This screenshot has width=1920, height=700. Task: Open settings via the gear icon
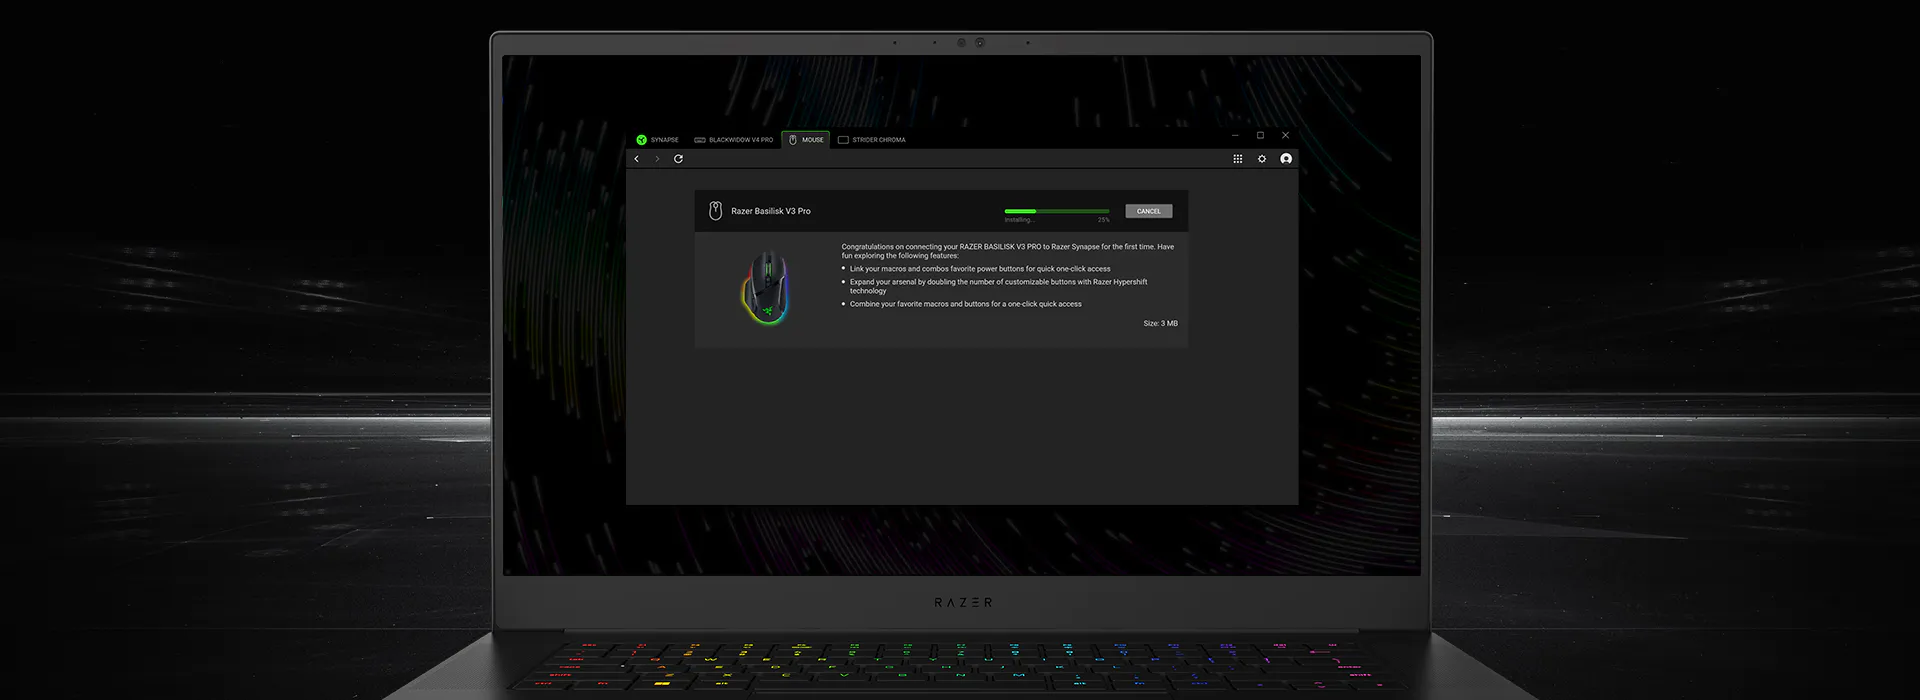click(x=1262, y=159)
